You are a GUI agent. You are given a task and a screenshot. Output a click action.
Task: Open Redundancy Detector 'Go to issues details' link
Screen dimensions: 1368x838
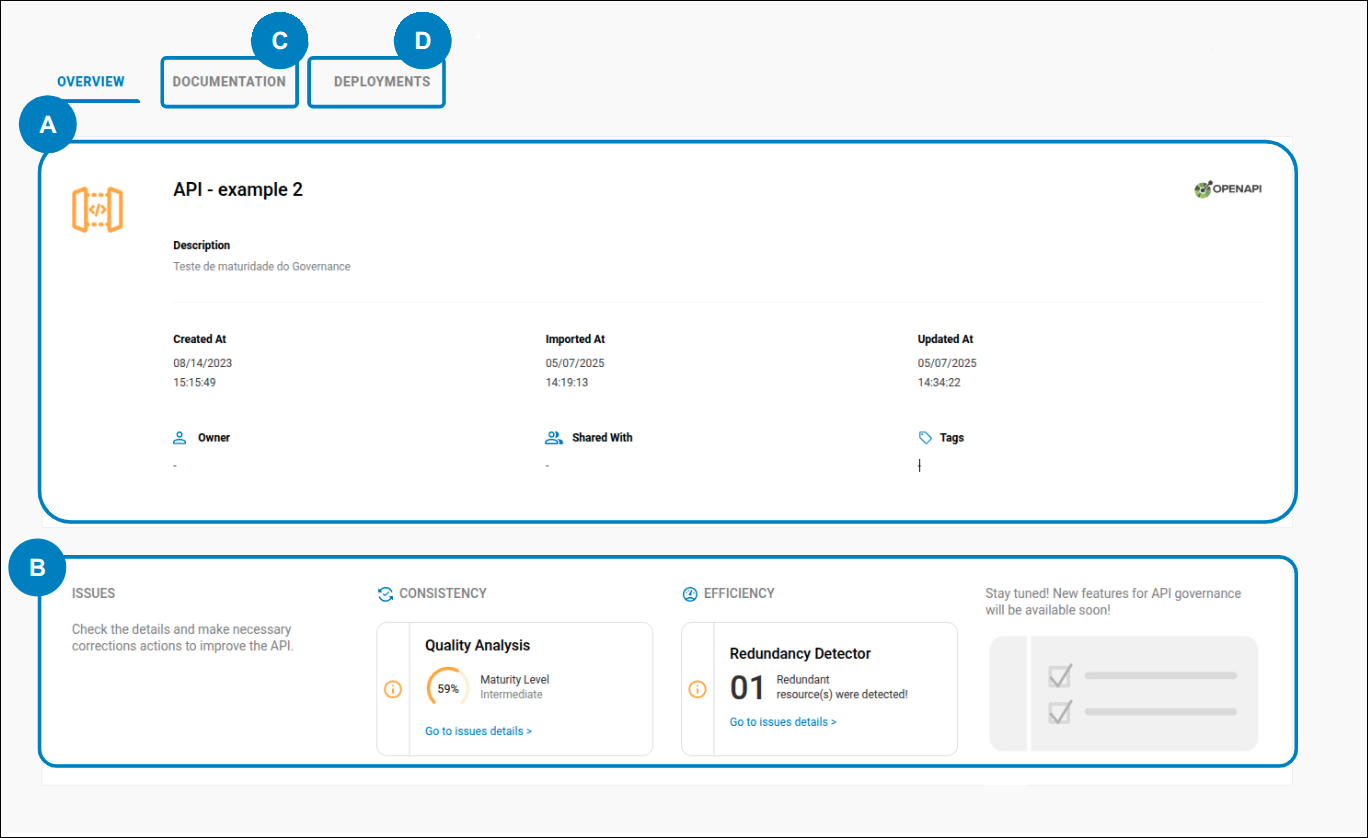(783, 722)
